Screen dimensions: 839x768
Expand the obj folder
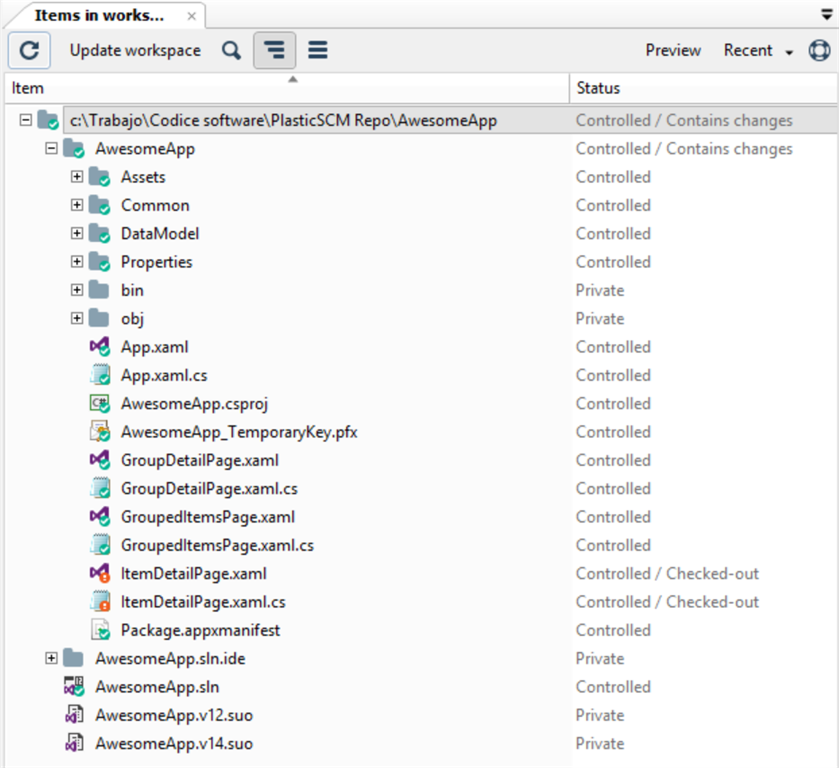(77, 318)
